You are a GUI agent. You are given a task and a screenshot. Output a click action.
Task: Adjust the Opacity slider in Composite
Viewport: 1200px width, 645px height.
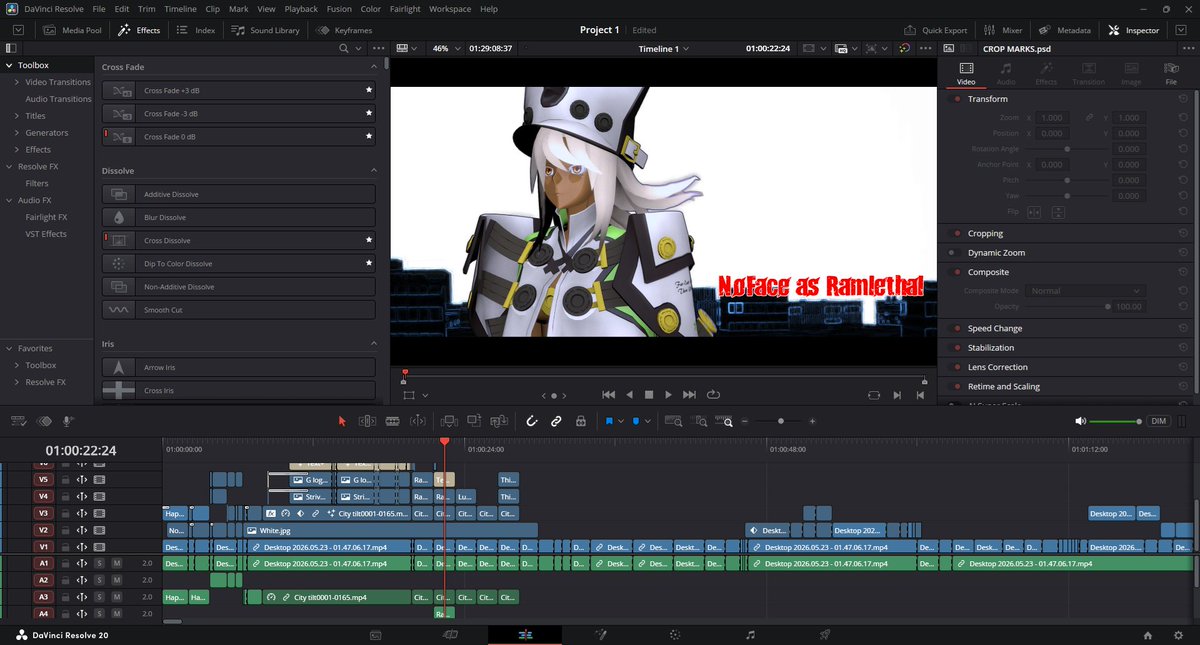pyautogui.click(x=1066, y=307)
